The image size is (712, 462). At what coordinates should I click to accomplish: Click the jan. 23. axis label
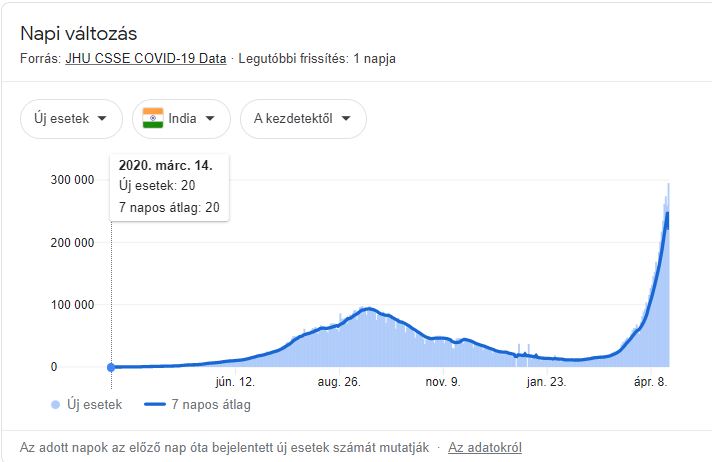pyautogui.click(x=547, y=382)
